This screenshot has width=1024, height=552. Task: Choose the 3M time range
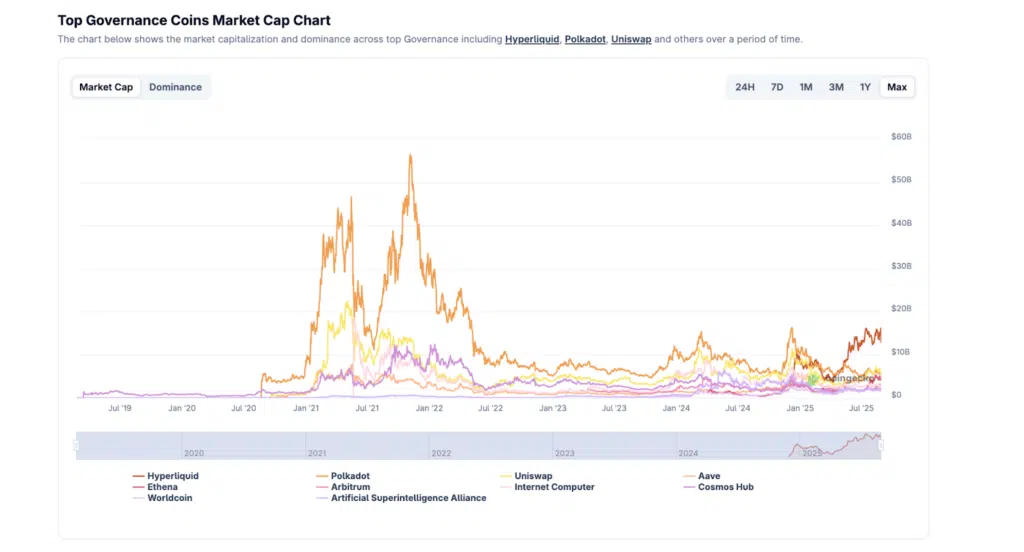(836, 87)
